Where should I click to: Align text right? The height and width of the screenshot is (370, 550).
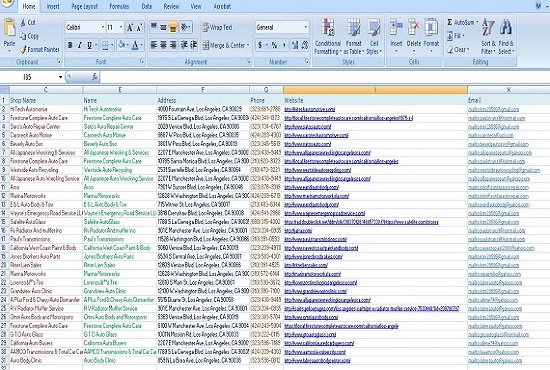point(173,45)
